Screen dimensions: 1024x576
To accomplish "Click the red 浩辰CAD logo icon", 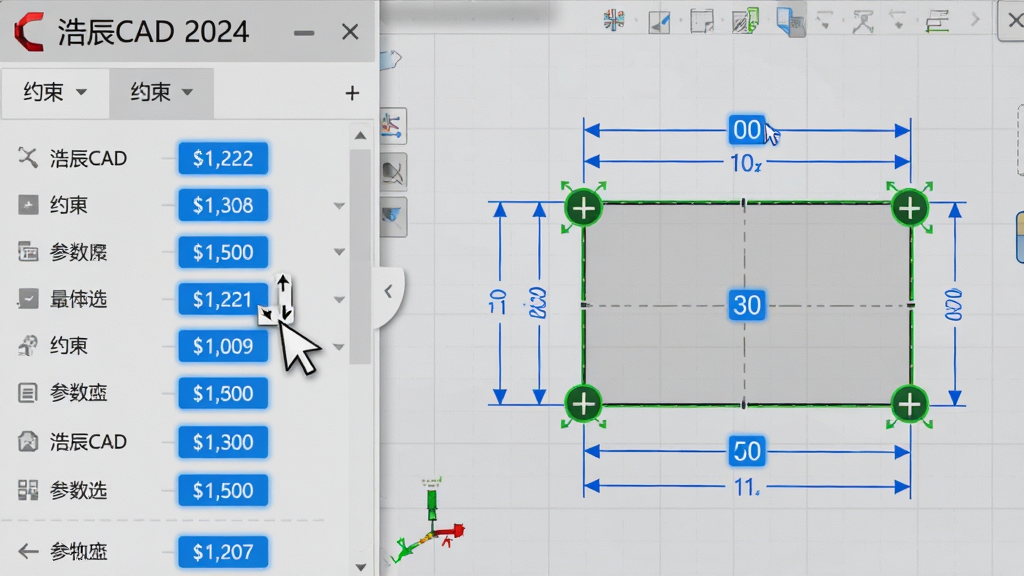I will click(30, 31).
